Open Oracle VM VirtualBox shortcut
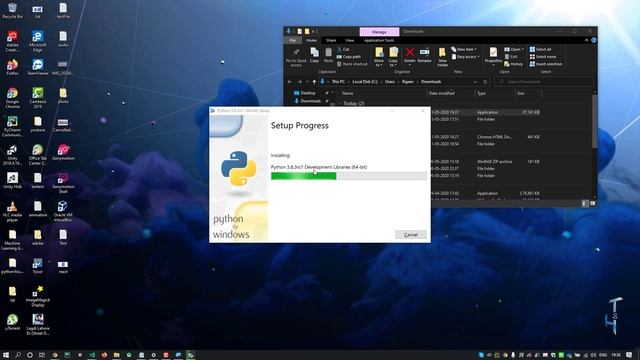Image resolution: width=640 pixels, height=360 pixels. coord(62,211)
